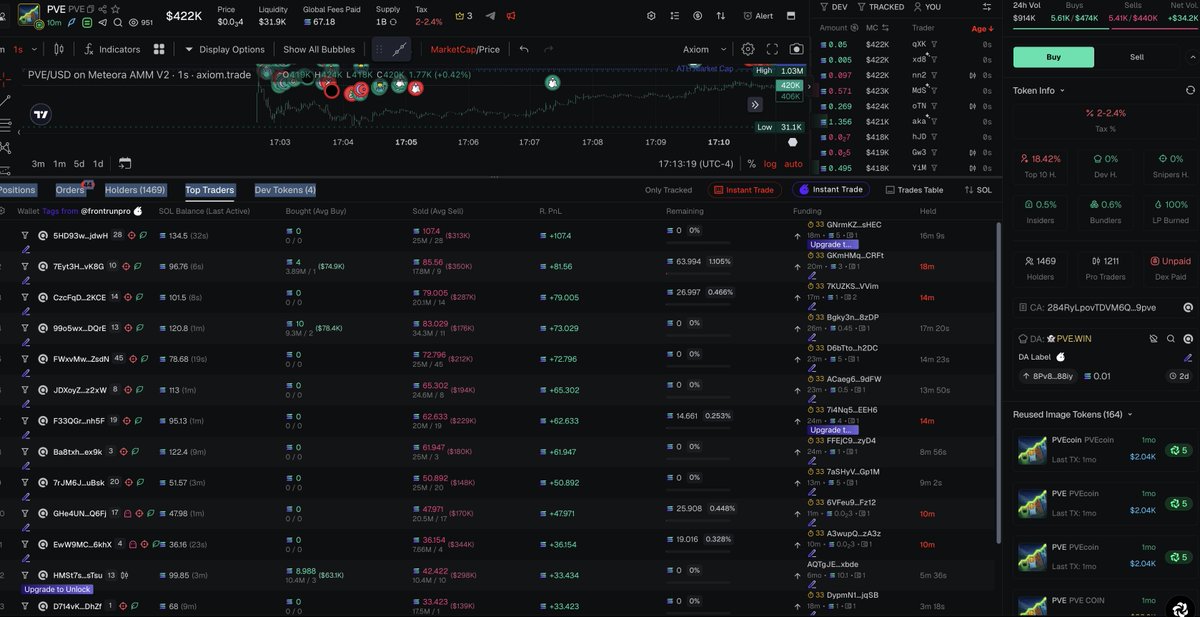The width and height of the screenshot is (1200, 617).
Task: Switch to Holders (1469) tab
Action: tap(135, 190)
